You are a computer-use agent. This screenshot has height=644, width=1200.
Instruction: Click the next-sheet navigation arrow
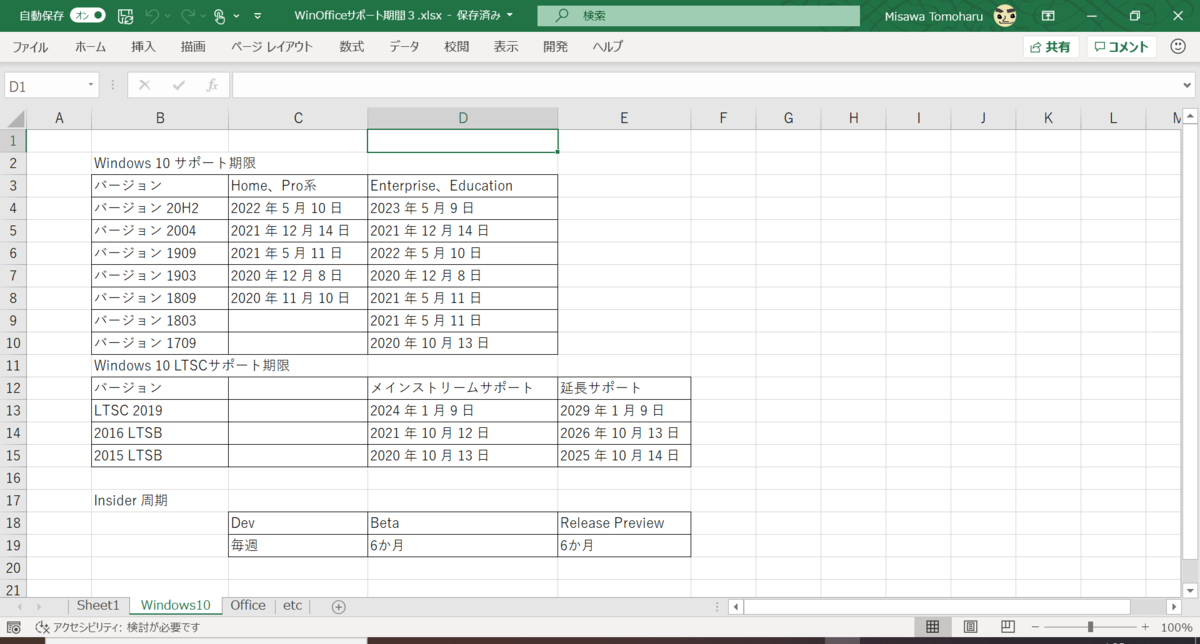click(38, 606)
